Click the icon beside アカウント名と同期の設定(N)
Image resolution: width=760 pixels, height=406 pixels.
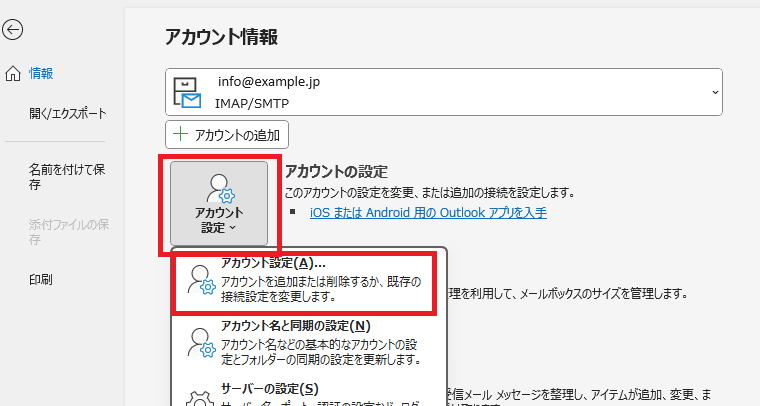click(202, 342)
